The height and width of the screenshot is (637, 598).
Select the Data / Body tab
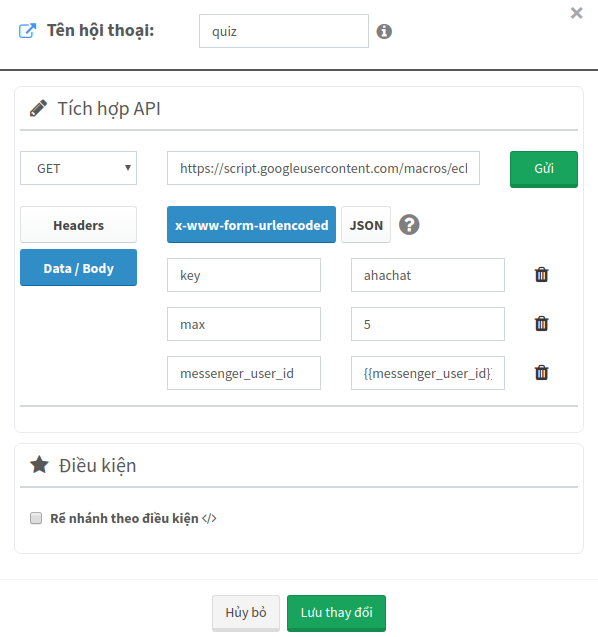point(78,268)
